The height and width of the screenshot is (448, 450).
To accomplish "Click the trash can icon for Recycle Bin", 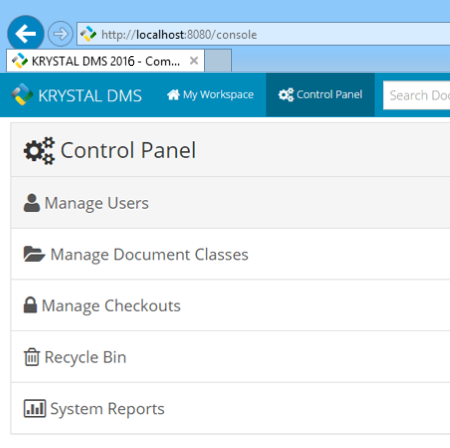I will [x=32, y=357].
